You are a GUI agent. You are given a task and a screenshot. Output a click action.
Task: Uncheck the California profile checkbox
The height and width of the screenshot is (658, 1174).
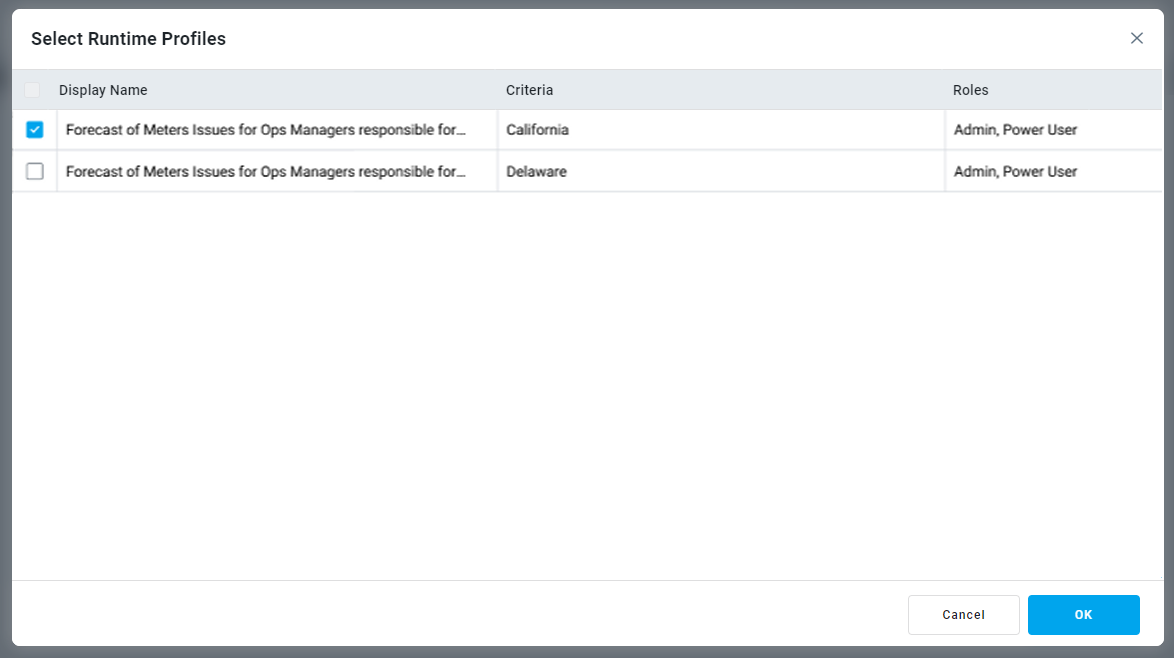tap(35, 130)
